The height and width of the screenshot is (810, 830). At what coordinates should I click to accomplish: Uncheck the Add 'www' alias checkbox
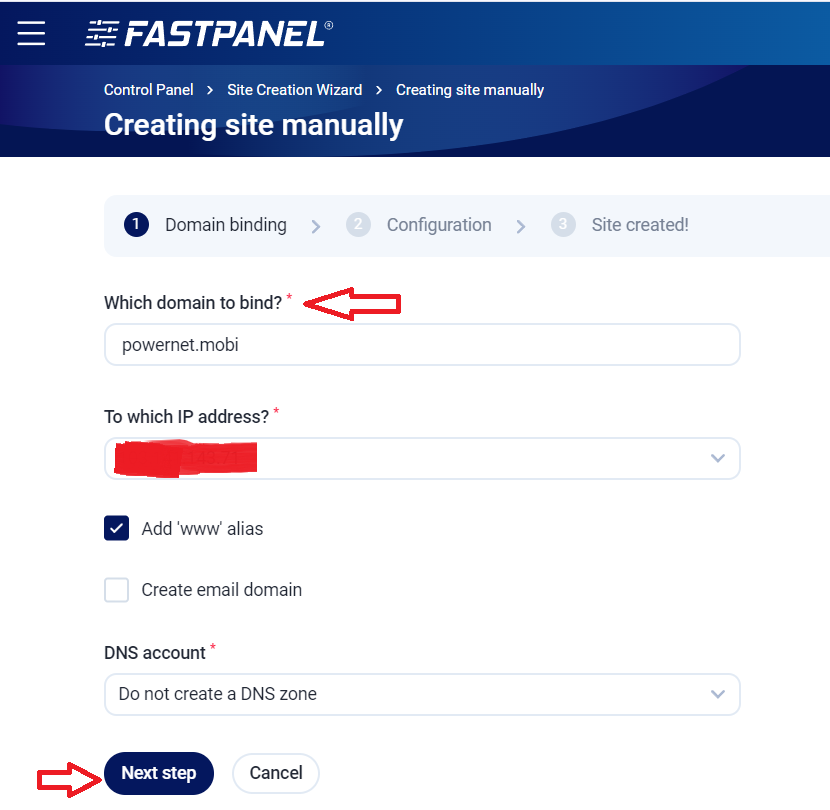pos(117,528)
